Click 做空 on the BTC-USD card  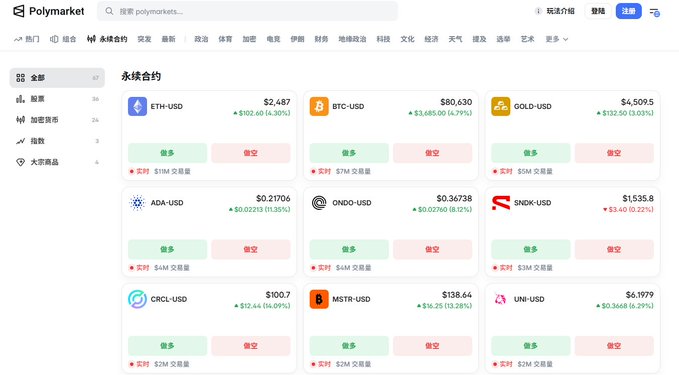point(432,153)
